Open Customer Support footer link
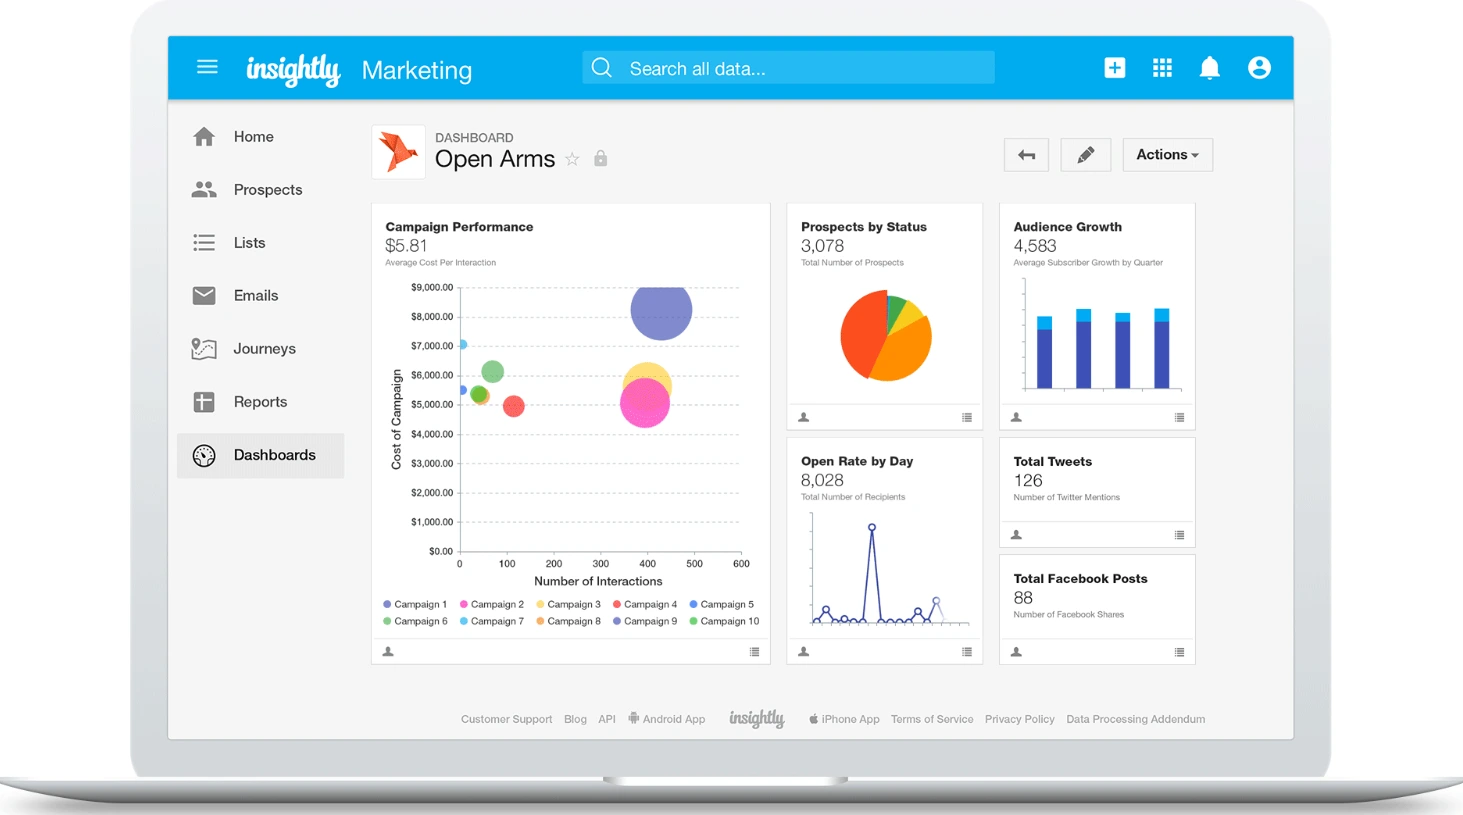The image size is (1463, 815). [506, 719]
